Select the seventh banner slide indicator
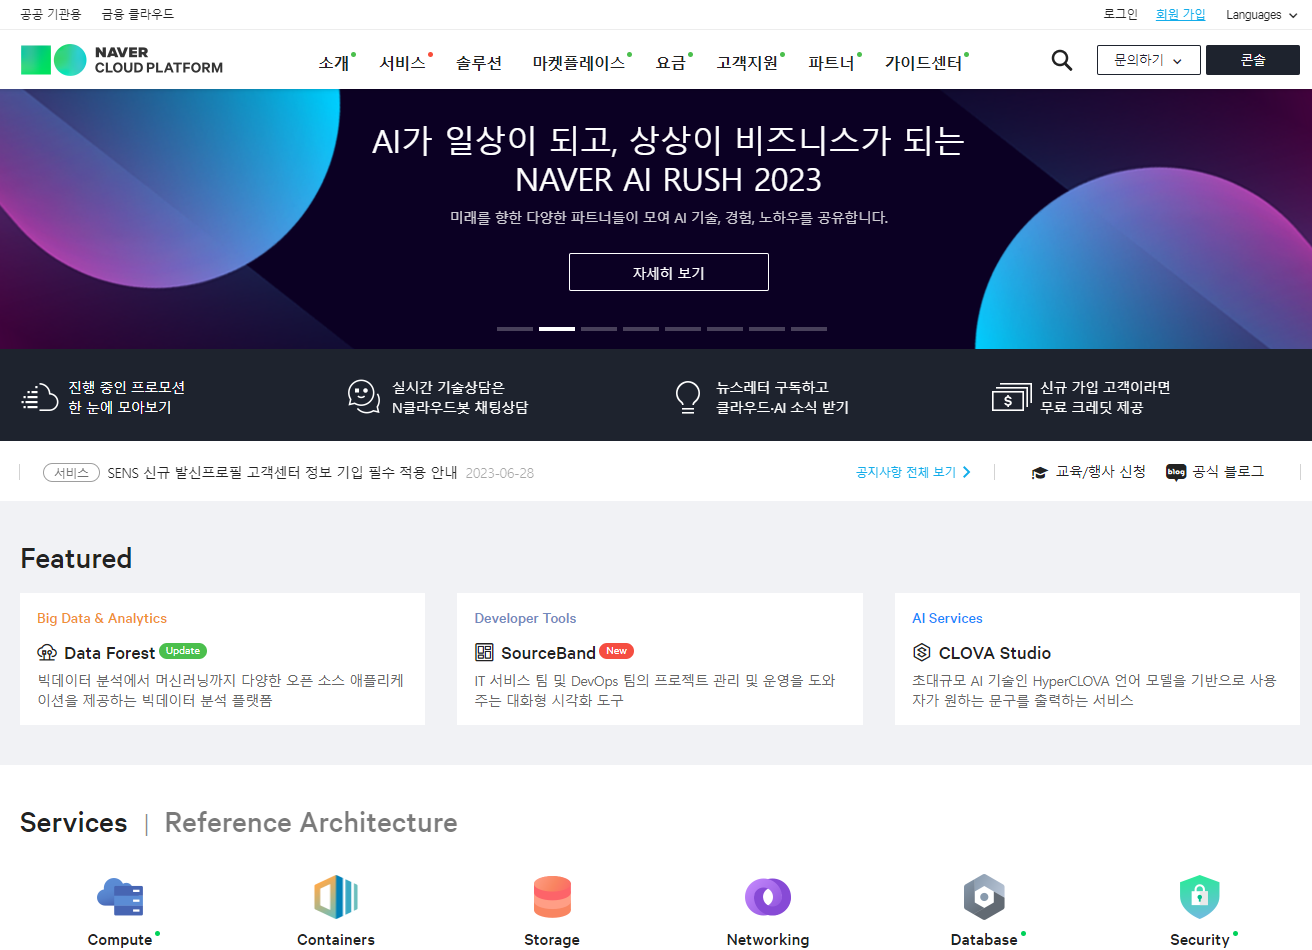Image resolution: width=1312 pixels, height=950 pixels. pos(767,328)
